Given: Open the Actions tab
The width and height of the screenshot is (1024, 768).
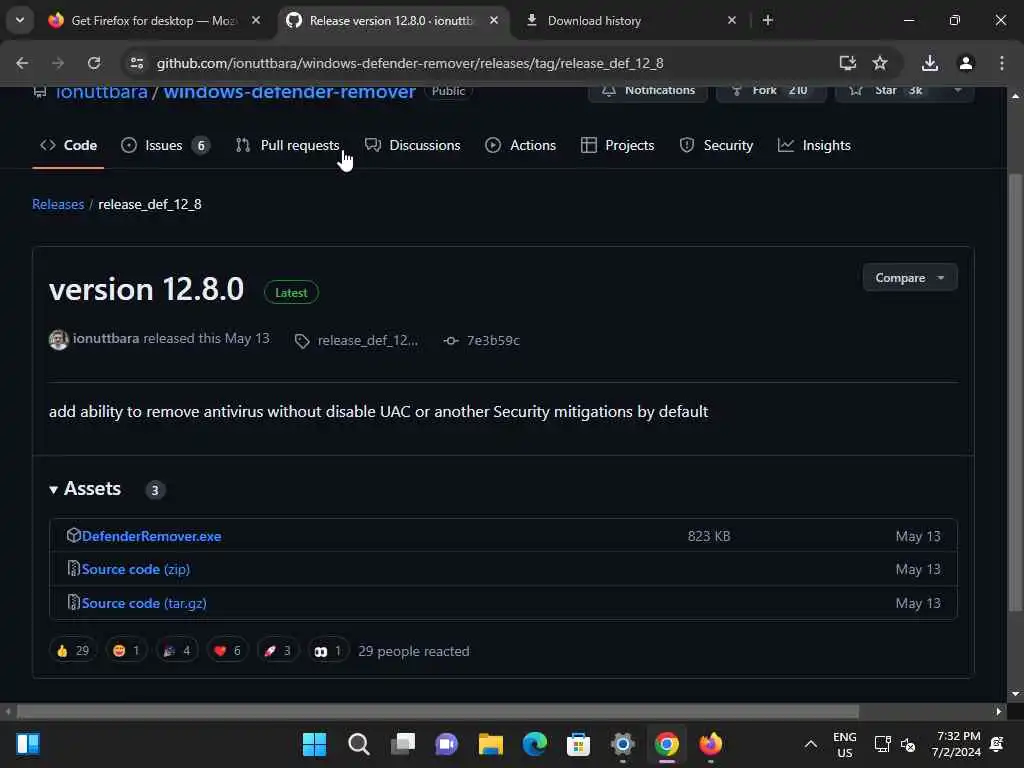Looking at the screenshot, I should (520, 146).
